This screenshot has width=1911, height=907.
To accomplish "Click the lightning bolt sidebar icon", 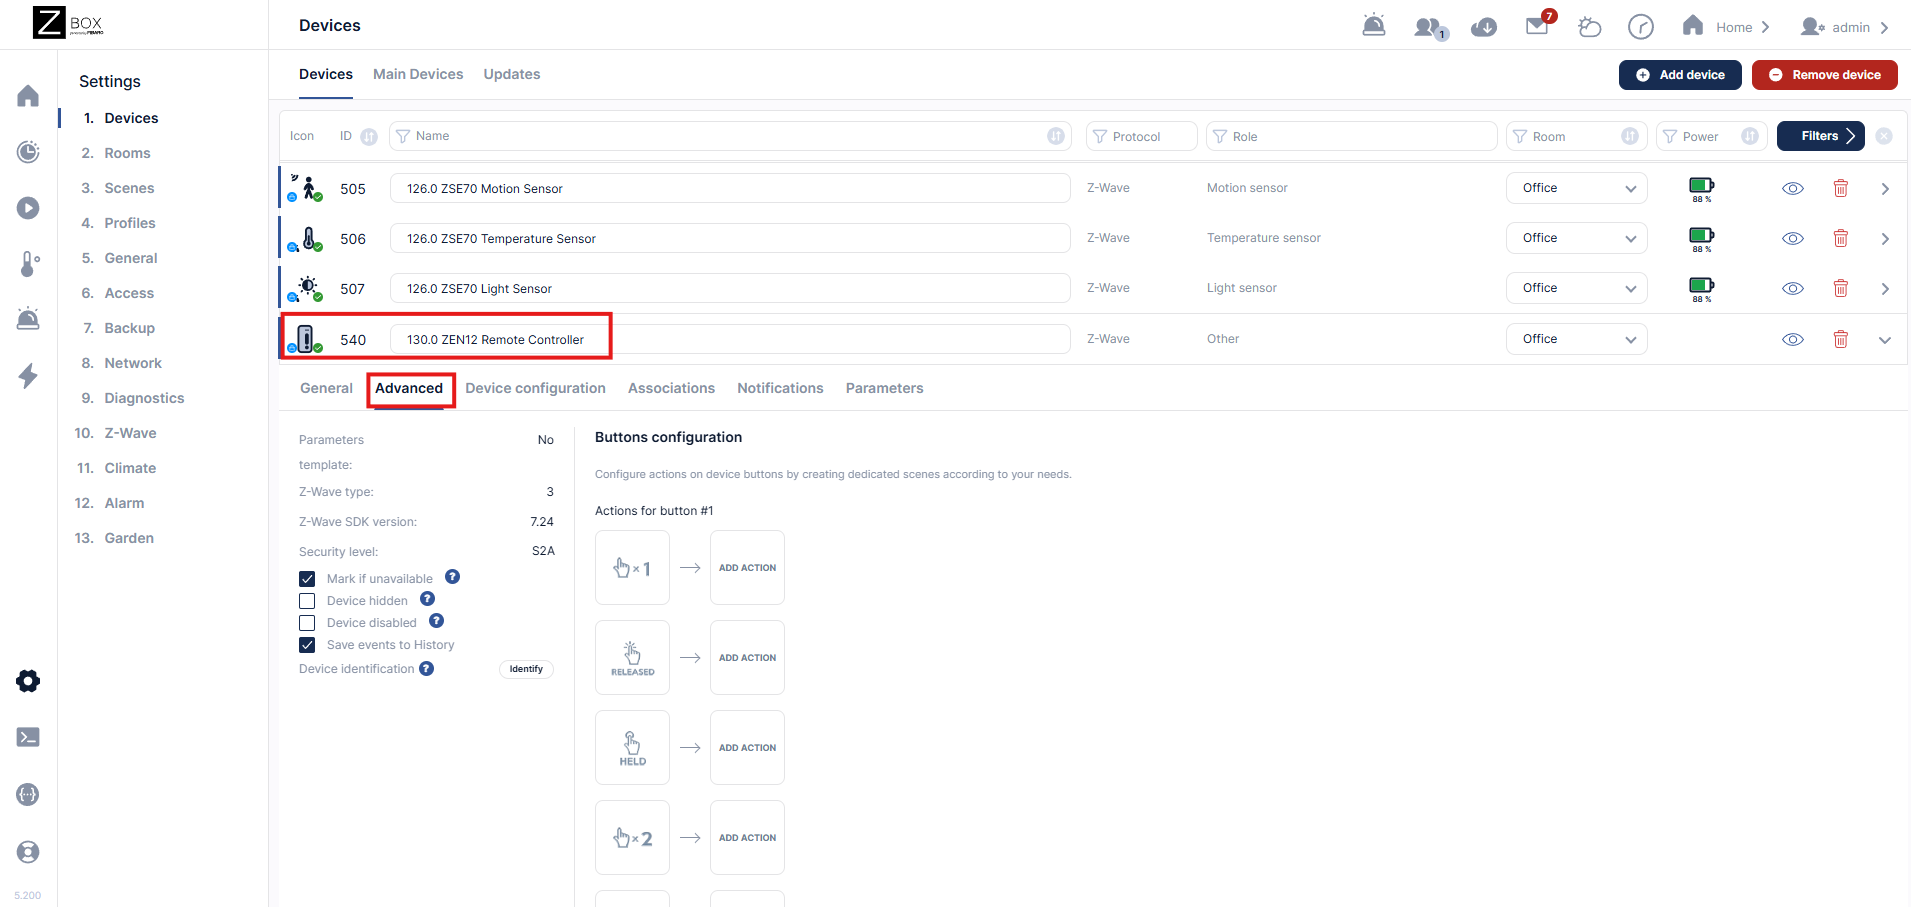I will (x=28, y=376).
